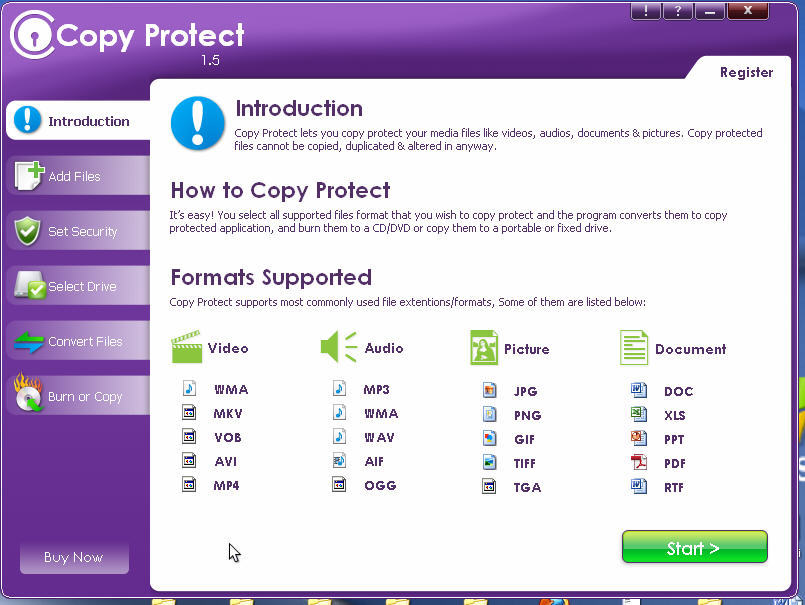Click the Picture column heading text
The image size is (805, 605).
coord(527,349)
